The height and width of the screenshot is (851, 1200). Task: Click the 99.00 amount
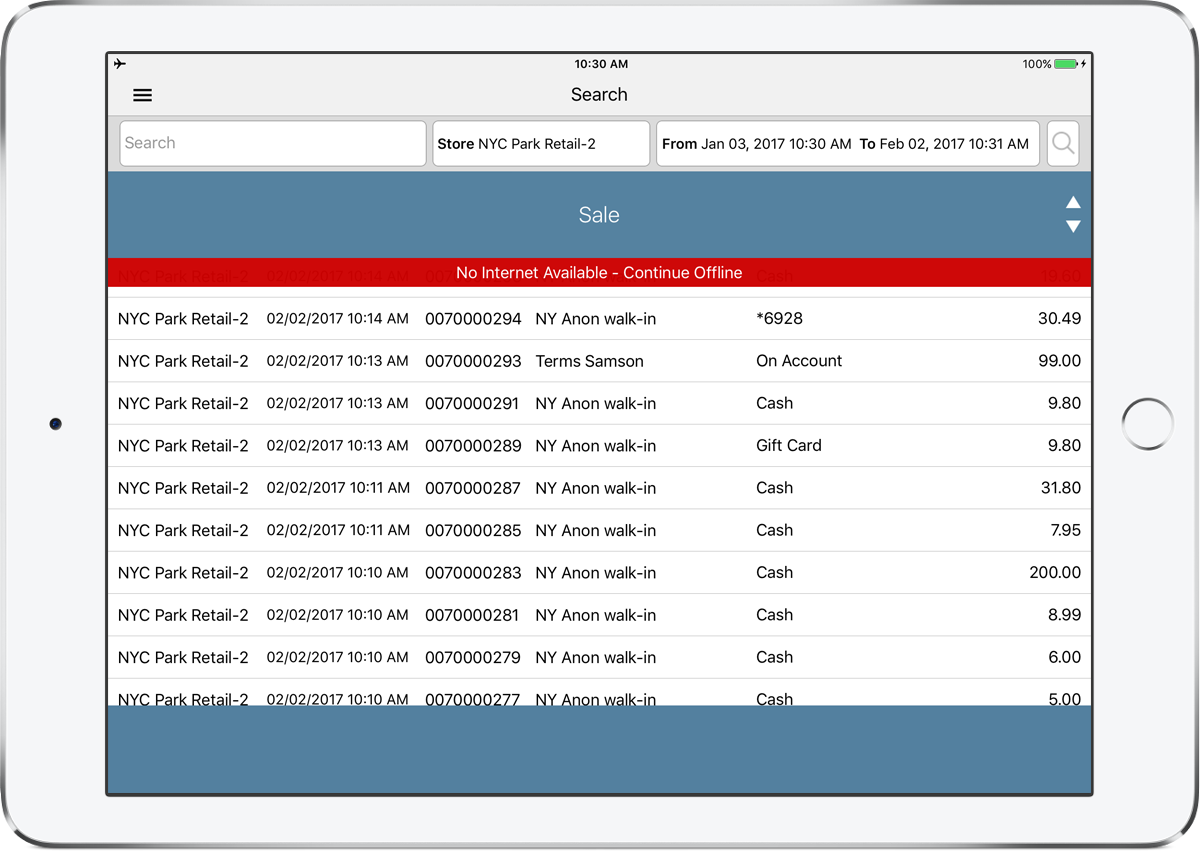[1060, 361]
